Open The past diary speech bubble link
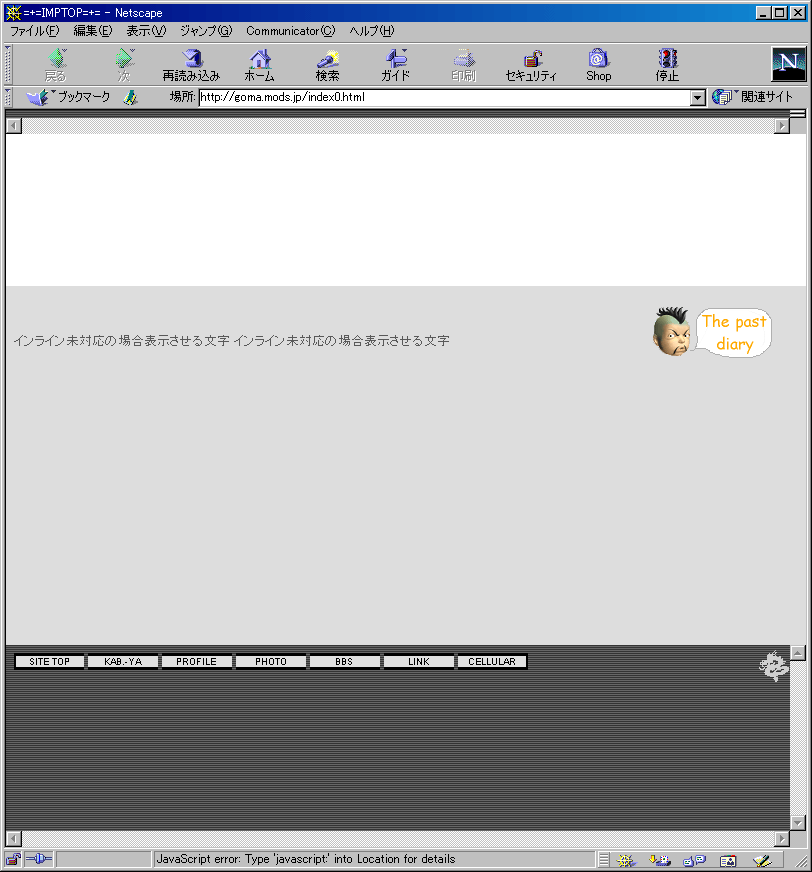Screen dimensions: 812x872 click(734, 333)
